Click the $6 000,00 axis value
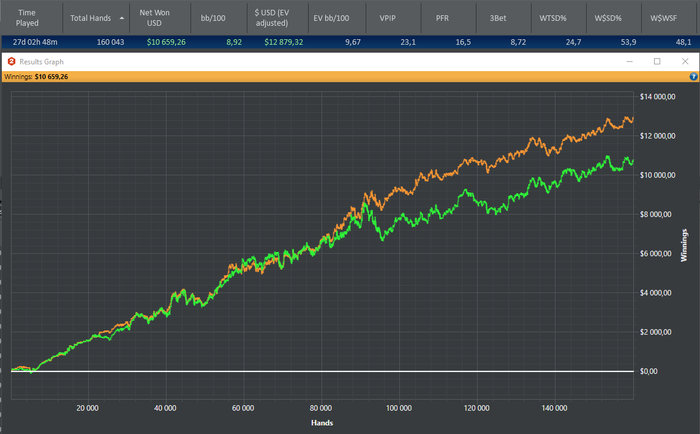This screenshot has height=434, width=700. [655, 254]
